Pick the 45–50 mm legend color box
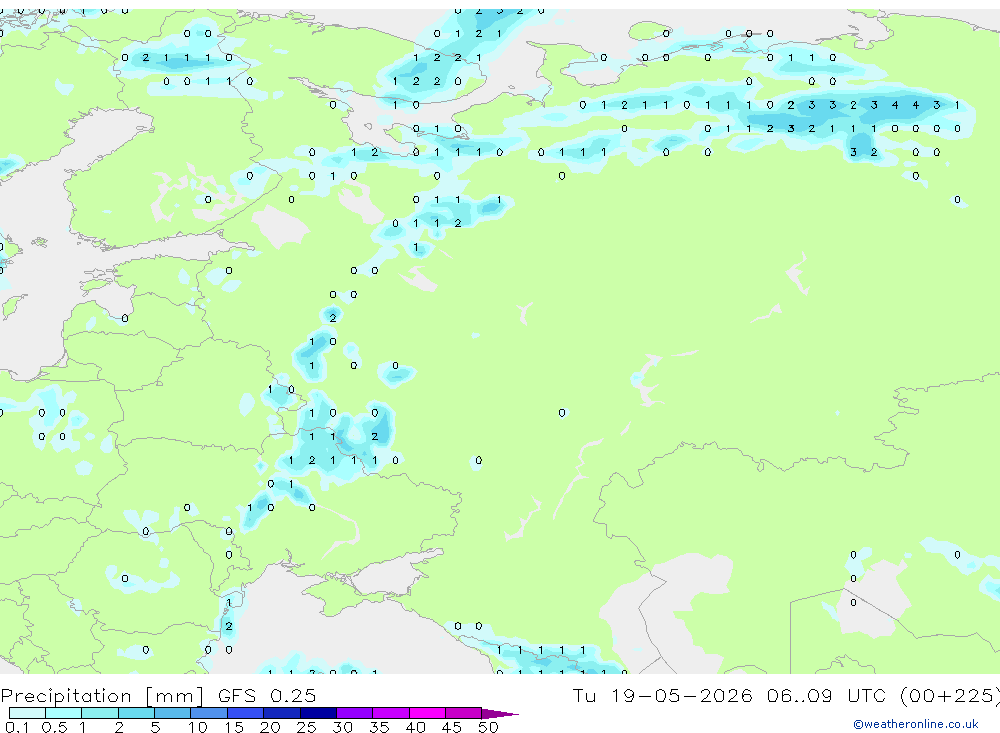This screenshot has width=1000, height=733. coord(464,713)
